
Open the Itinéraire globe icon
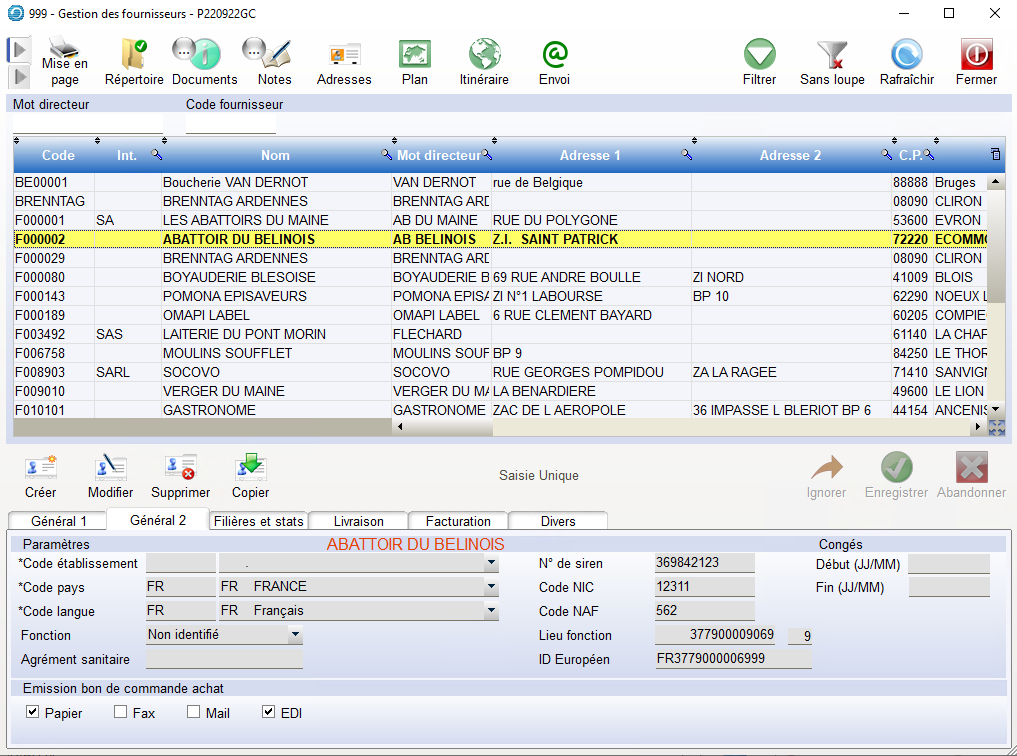[x=484, y=53]
